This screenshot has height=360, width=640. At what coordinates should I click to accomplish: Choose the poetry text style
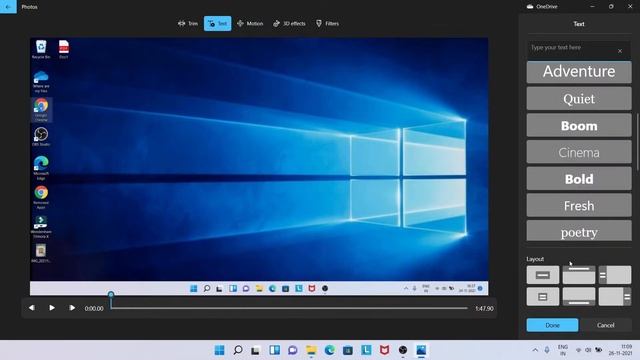click(x=579, y=232)
